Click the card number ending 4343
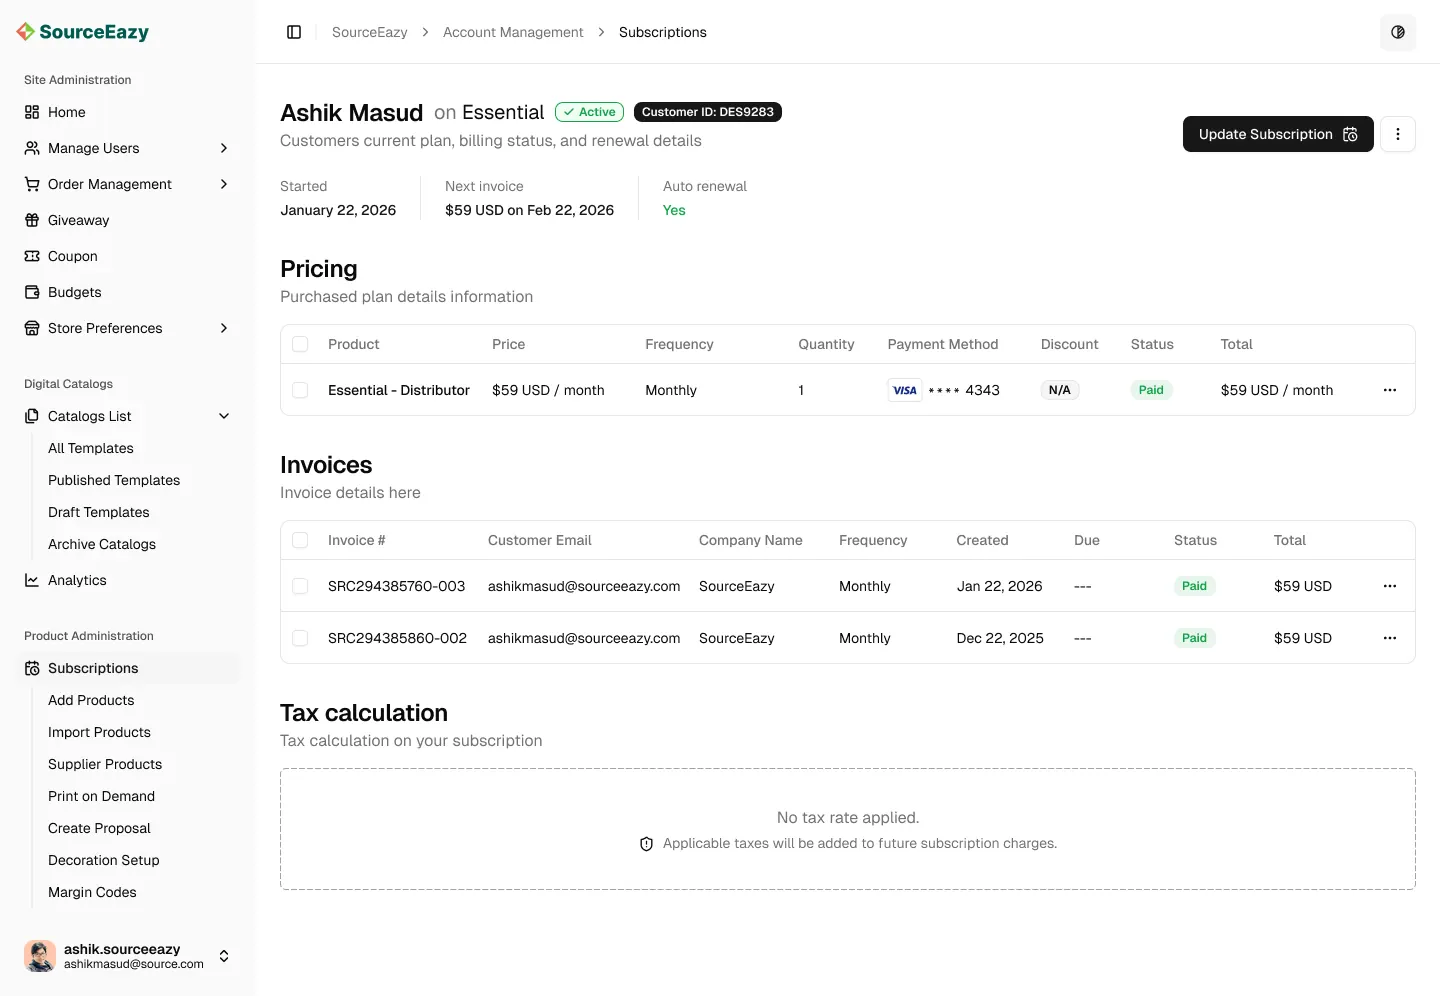Image resolution: width=1440 pixels, height=996 pixels. tap(964, 390)
